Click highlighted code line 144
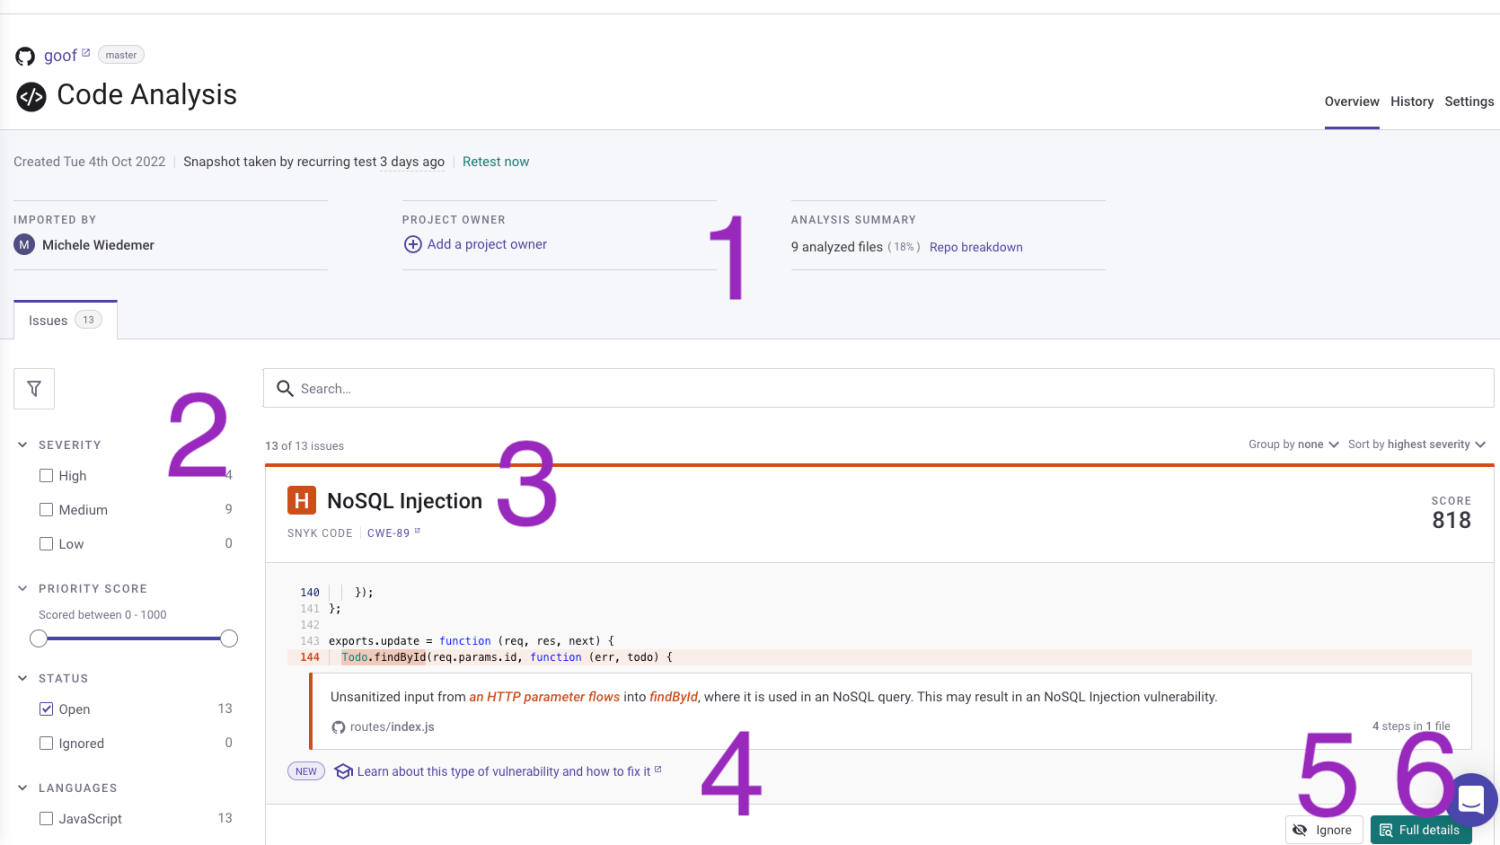 (879, 657)
